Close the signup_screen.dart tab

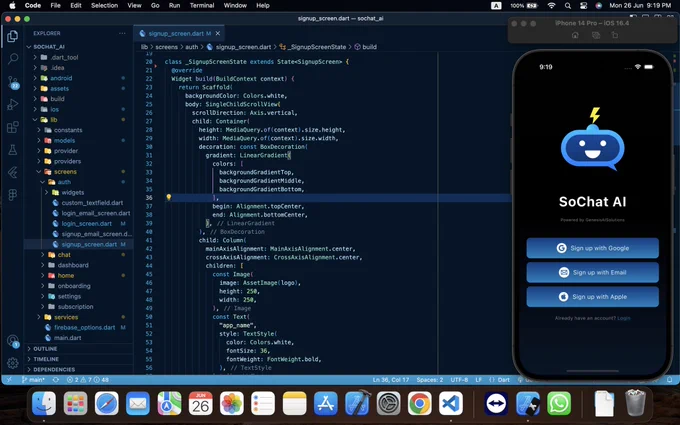218,33
